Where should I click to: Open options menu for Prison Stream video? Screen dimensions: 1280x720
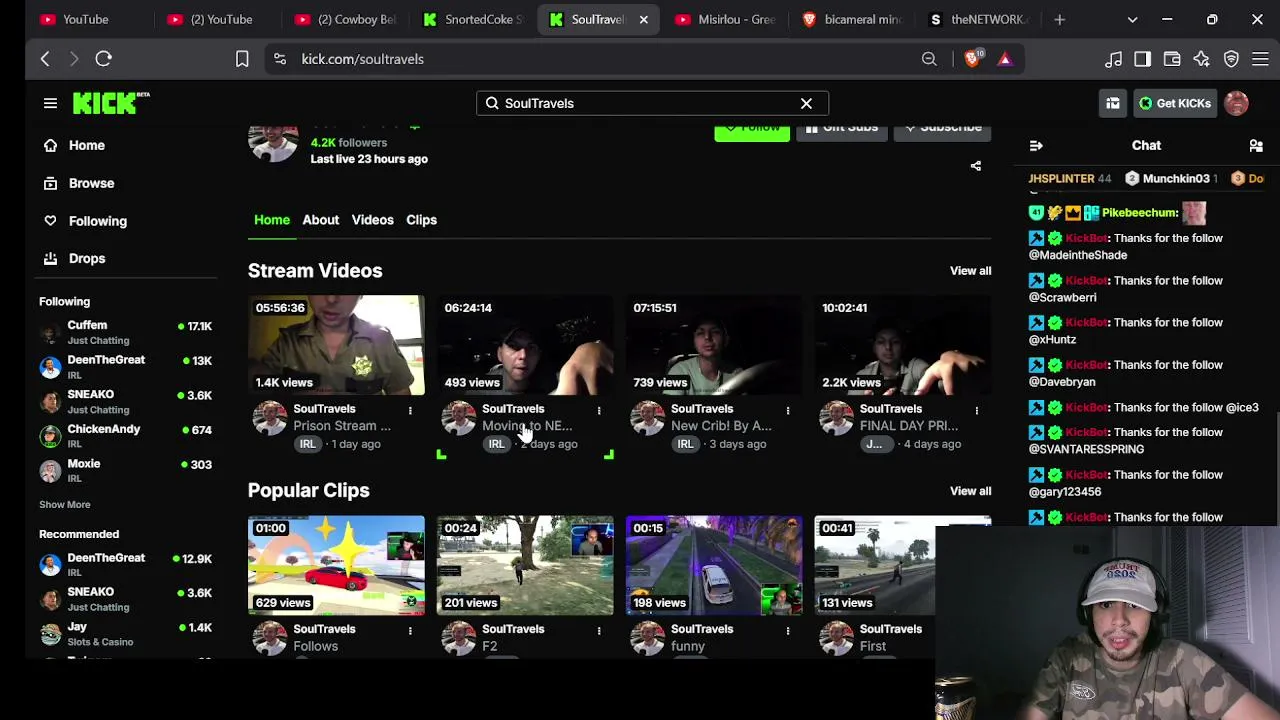[410, 410]
